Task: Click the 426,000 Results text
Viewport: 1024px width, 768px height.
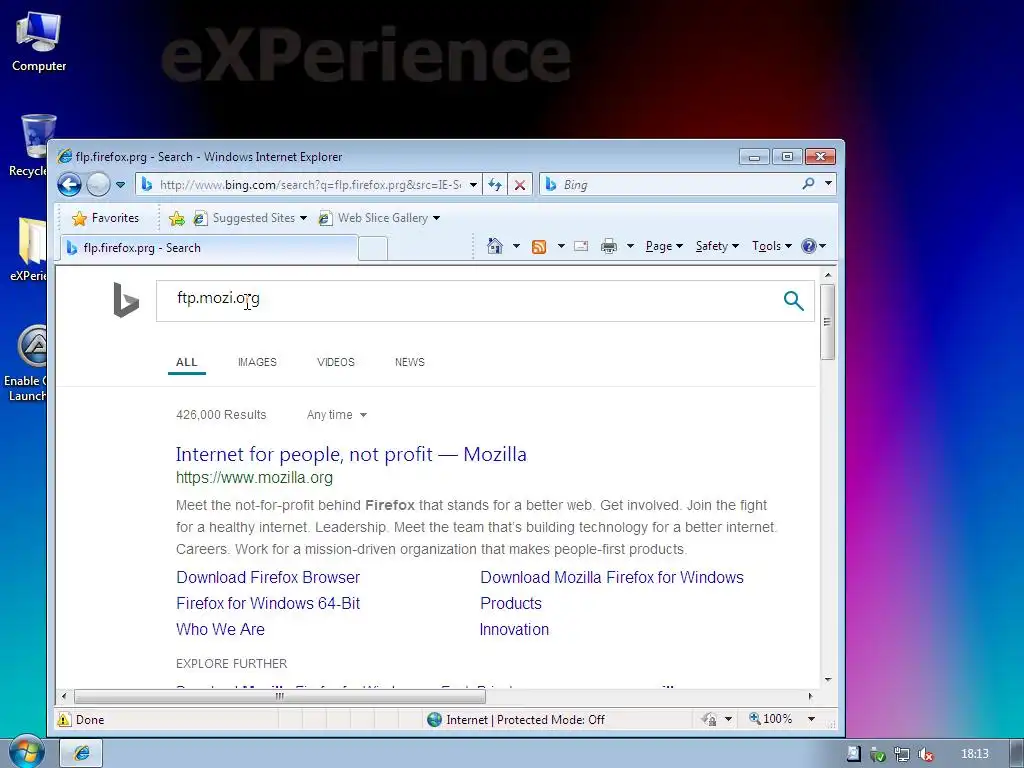Action: (221, 415)
